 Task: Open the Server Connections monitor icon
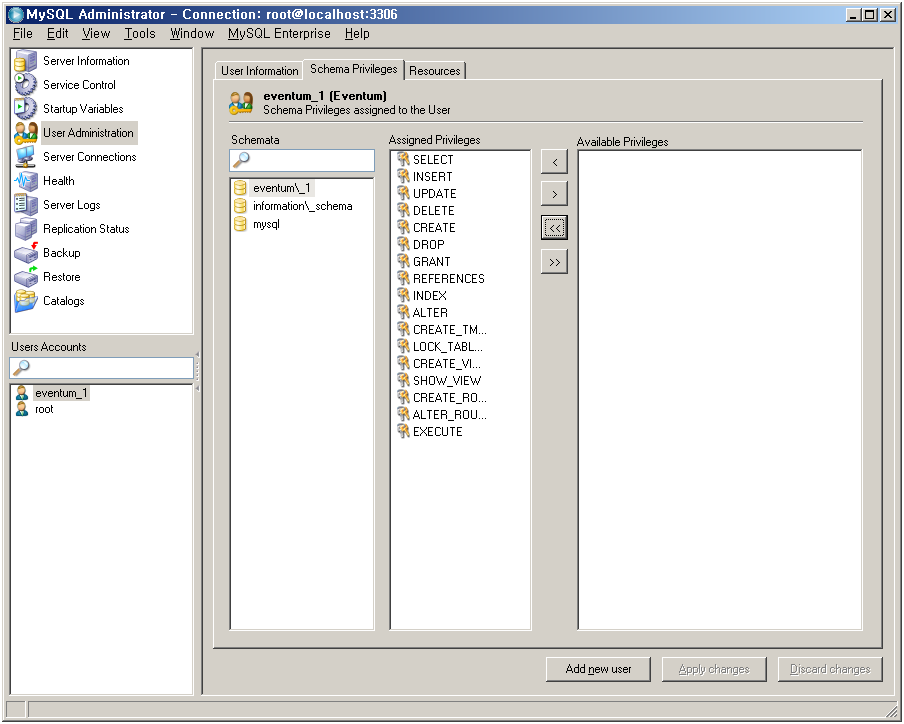(25, 157)
